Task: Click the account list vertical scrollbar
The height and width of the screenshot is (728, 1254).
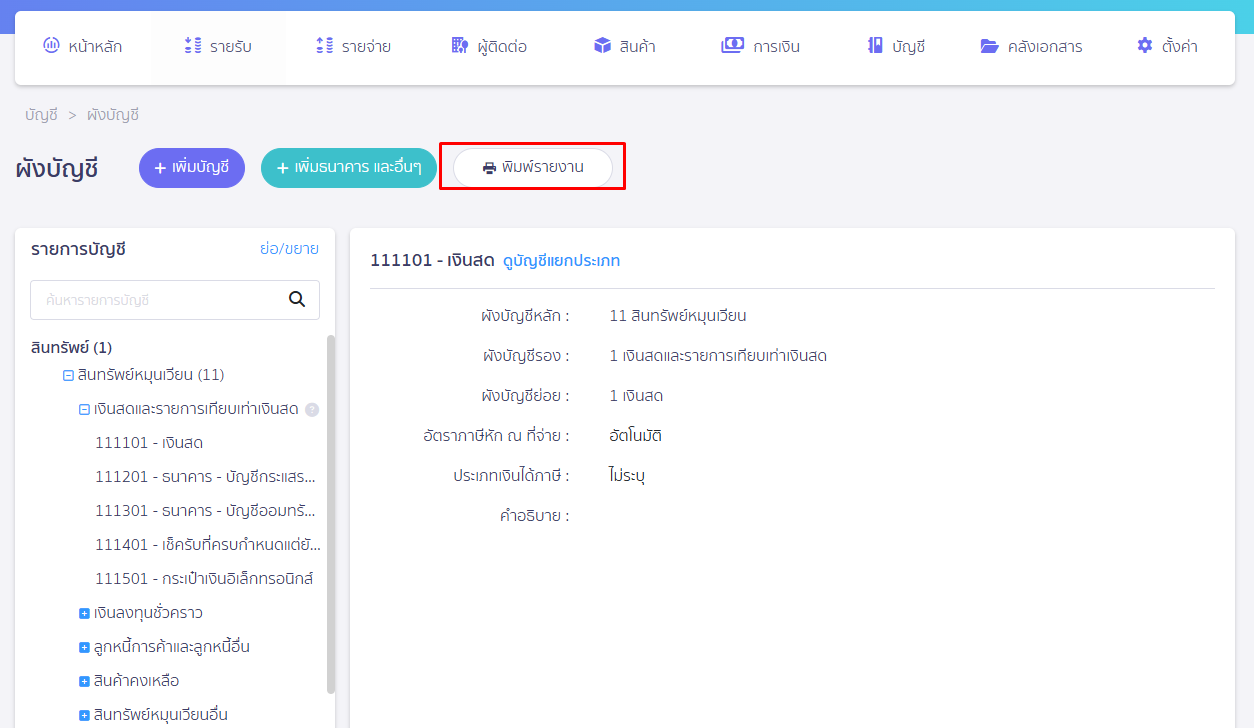Action: coord(331,510)
